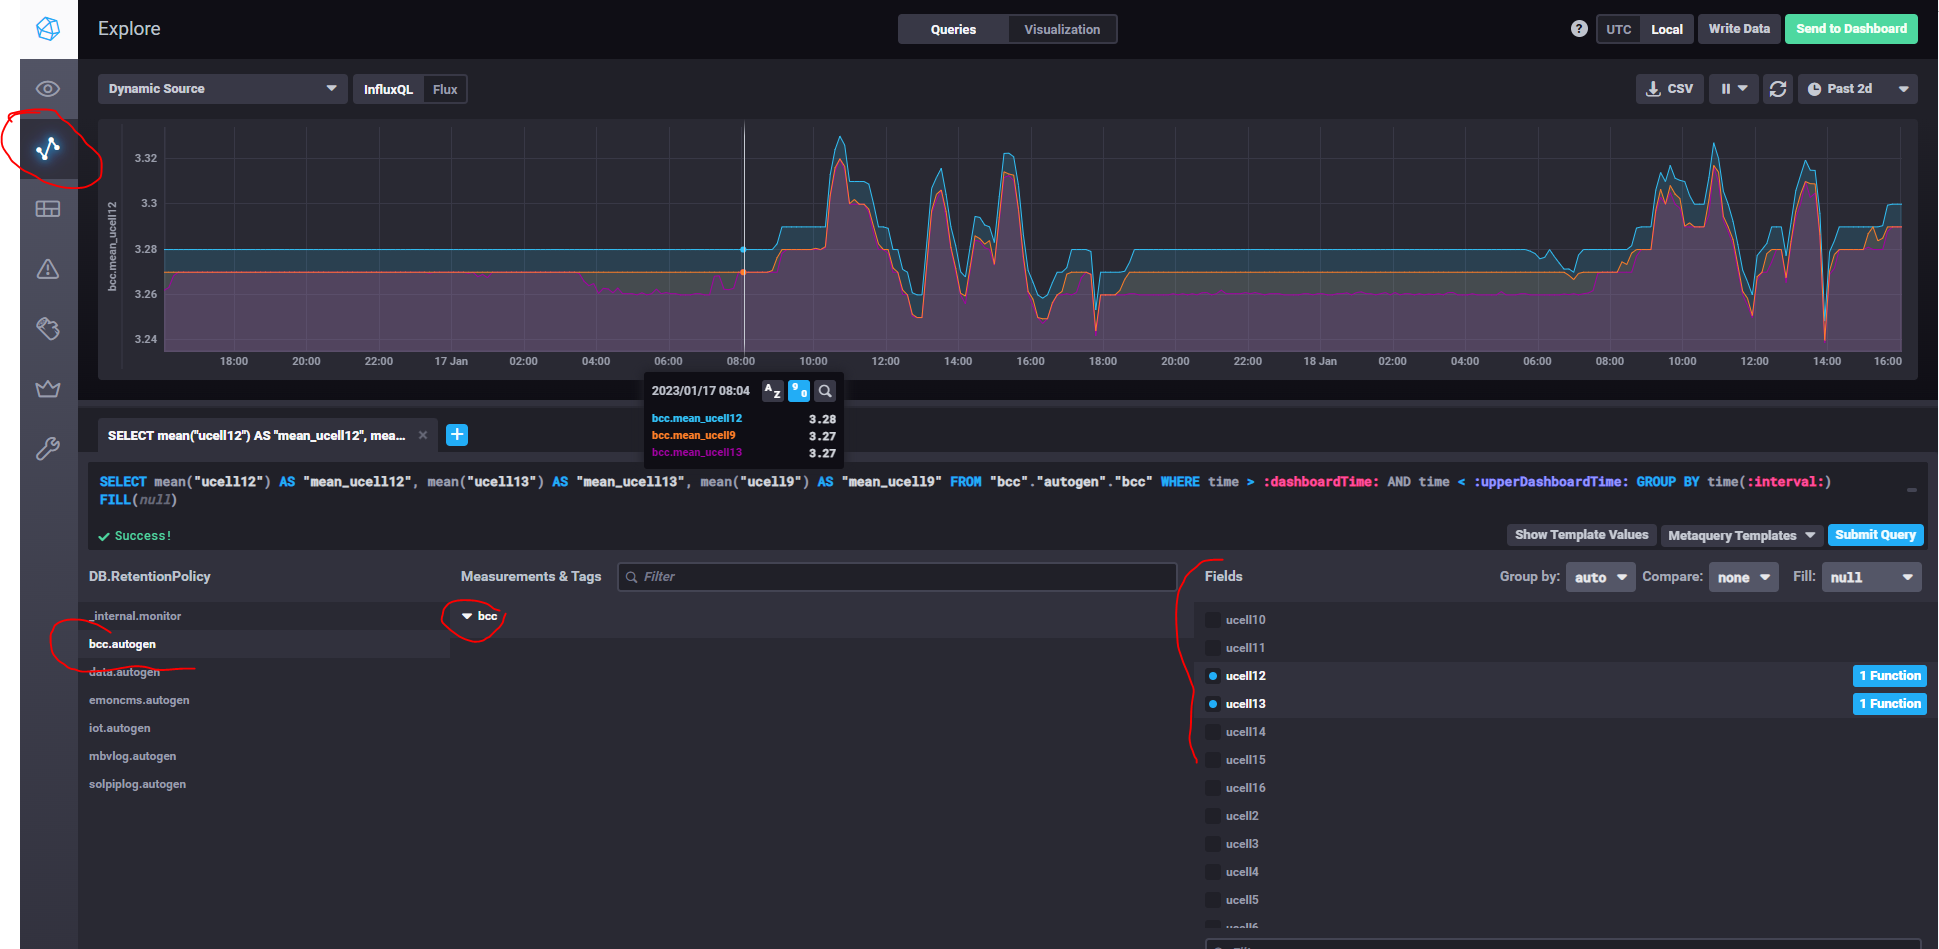The image size is (1939, 949).
Task: Open the auto-refresh pause dropdown
Action: coord(1733,89)
